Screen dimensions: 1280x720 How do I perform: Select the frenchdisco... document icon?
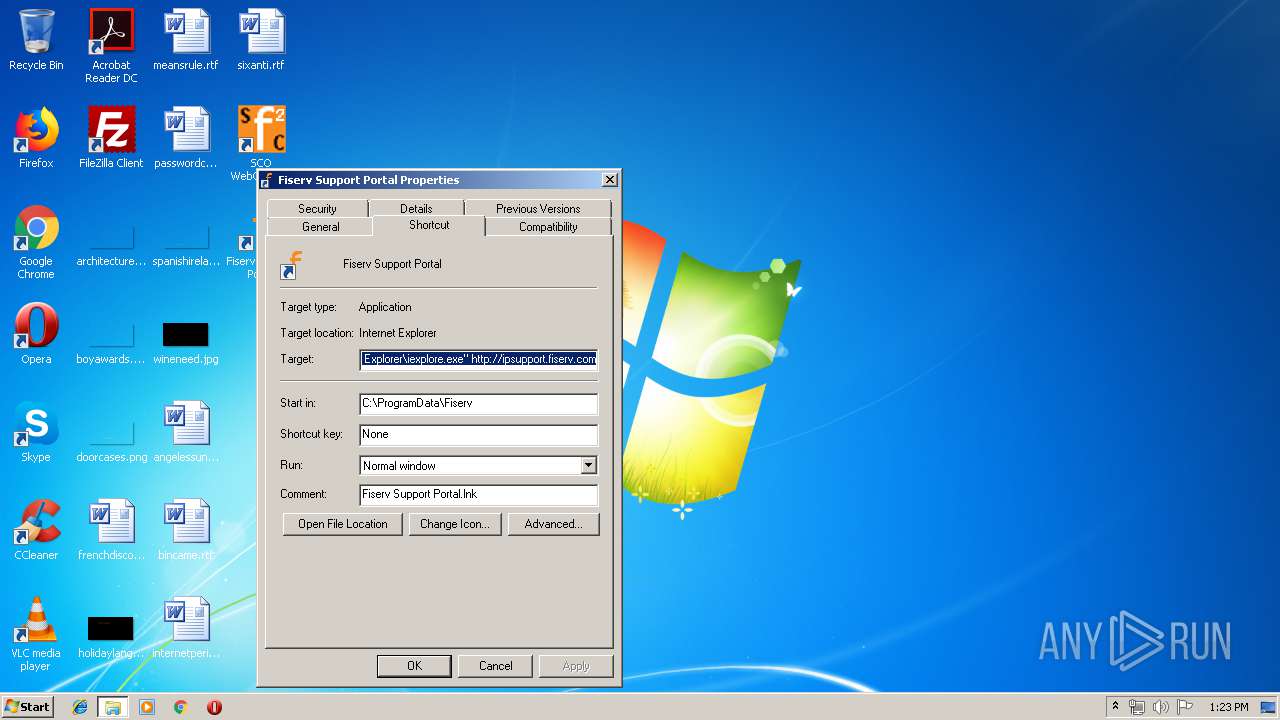111,530
